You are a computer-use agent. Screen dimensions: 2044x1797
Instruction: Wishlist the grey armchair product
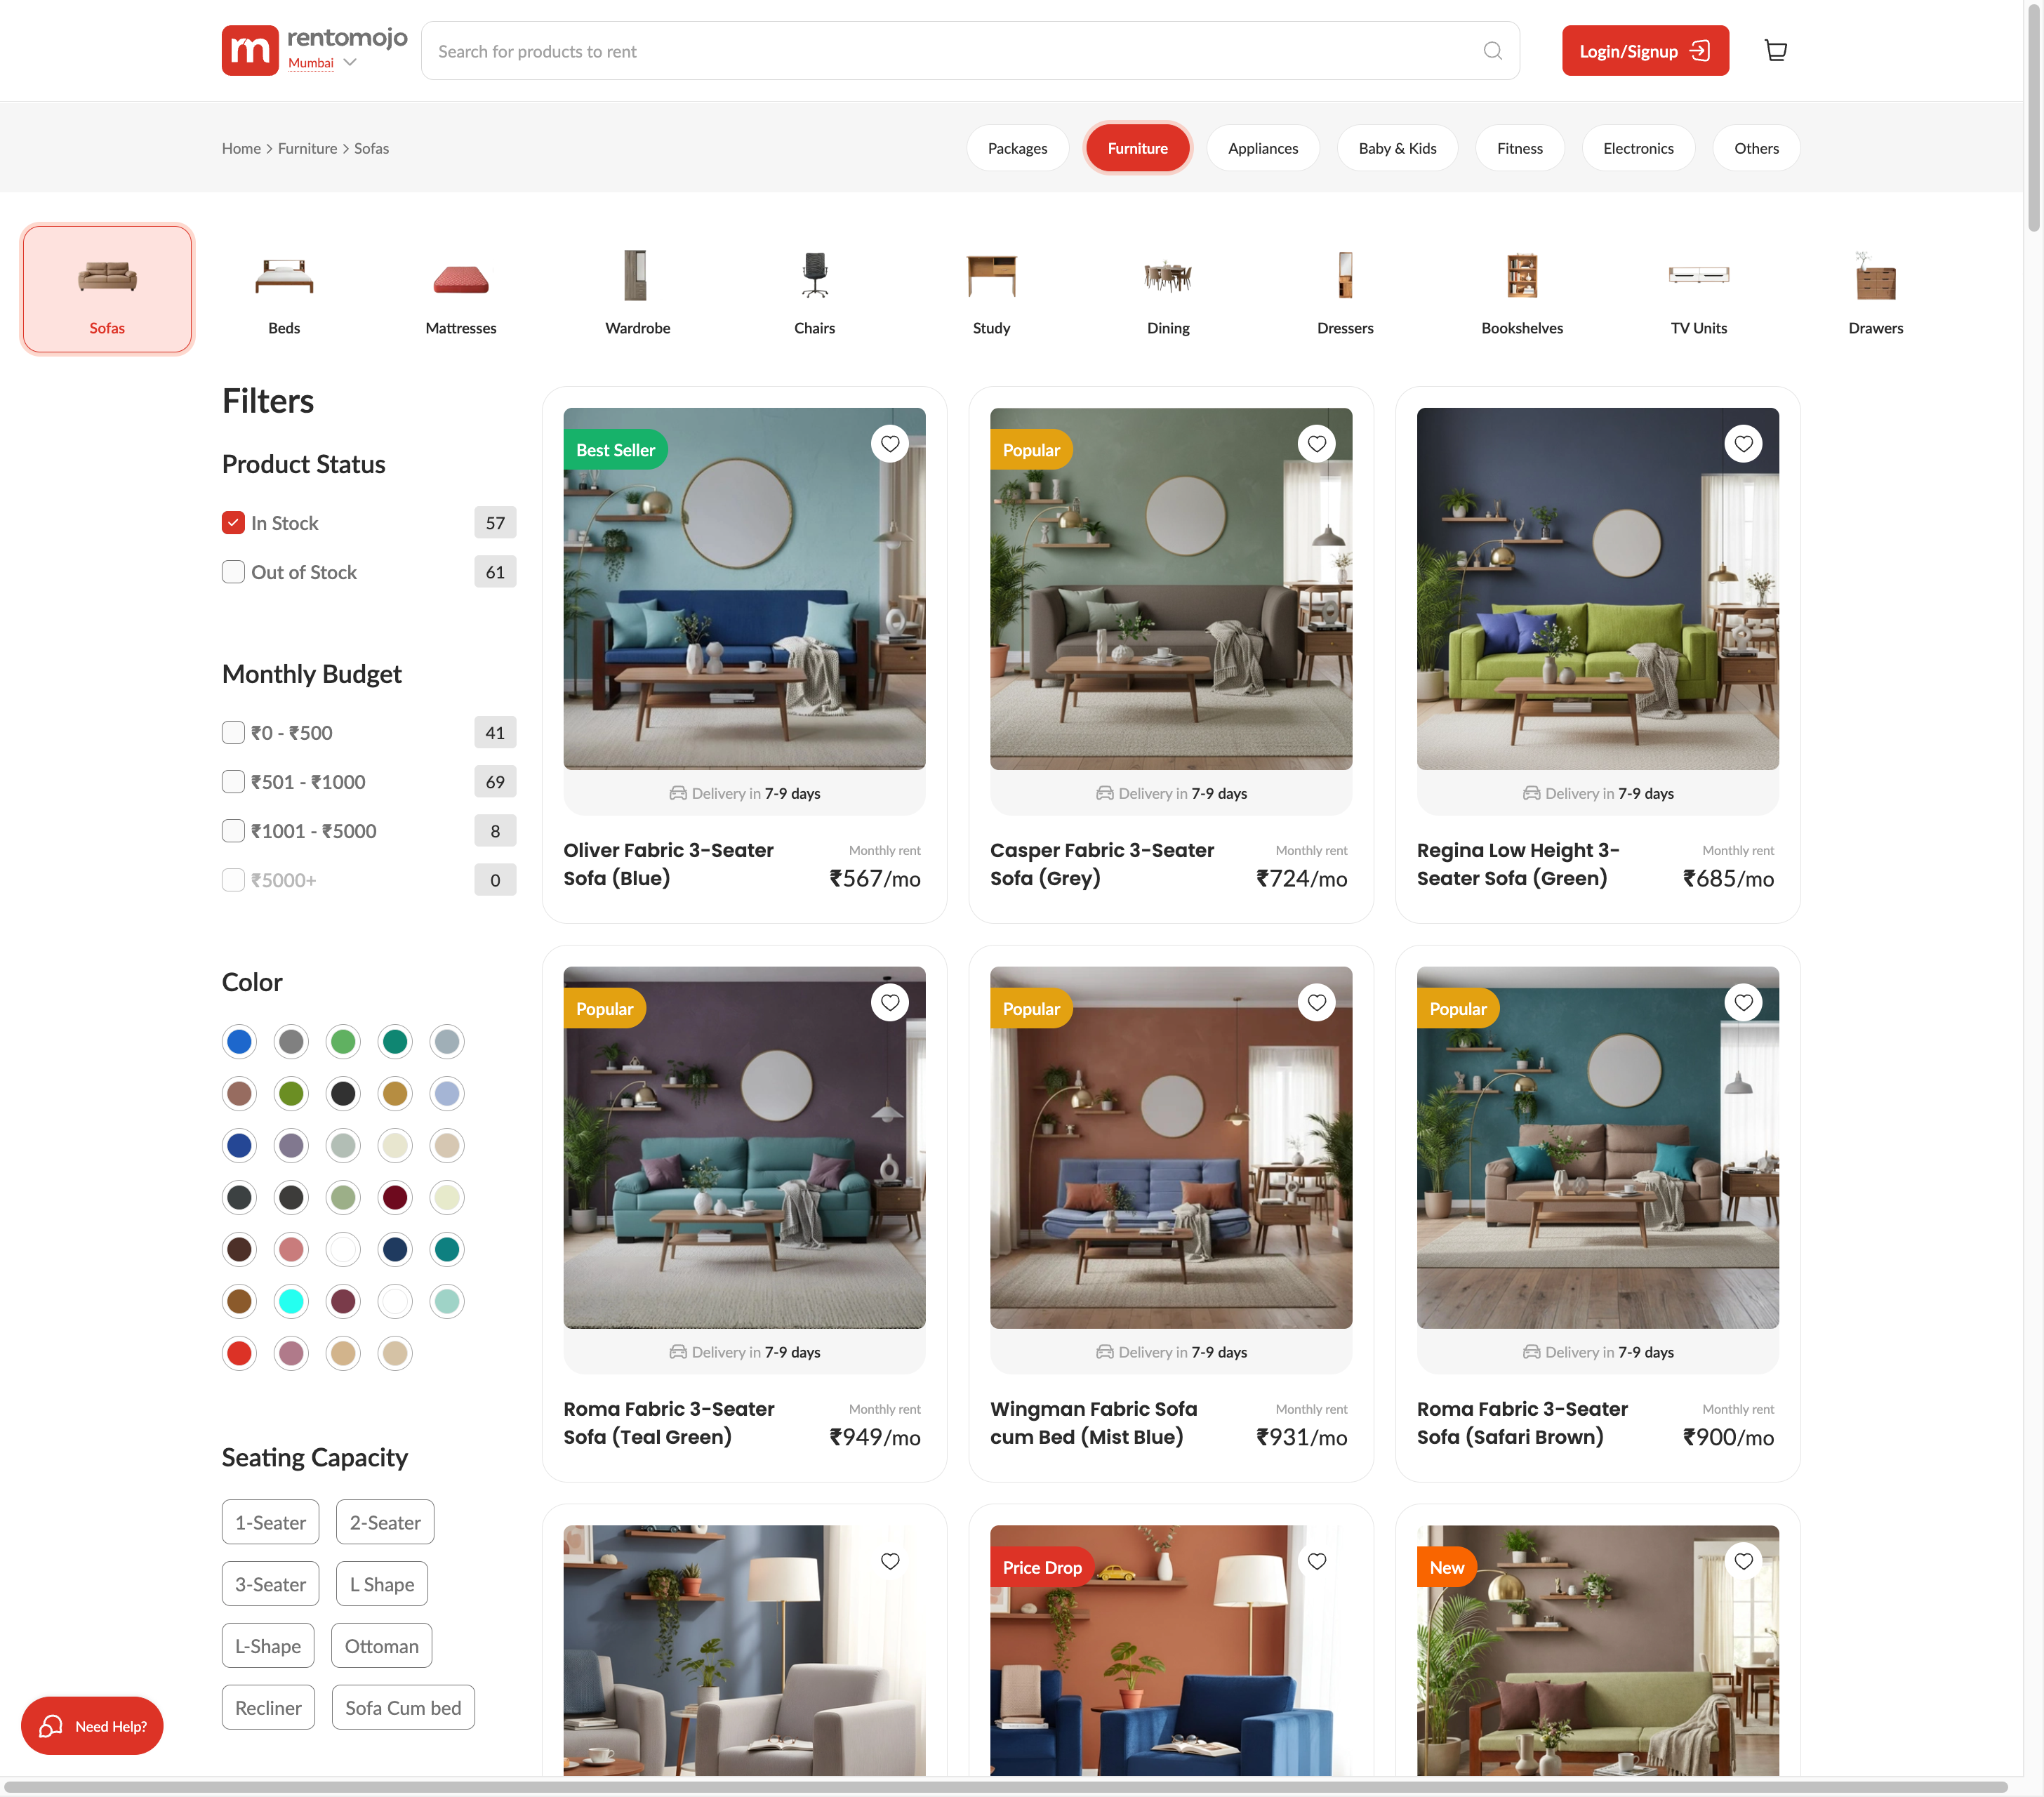point(890,1562)
